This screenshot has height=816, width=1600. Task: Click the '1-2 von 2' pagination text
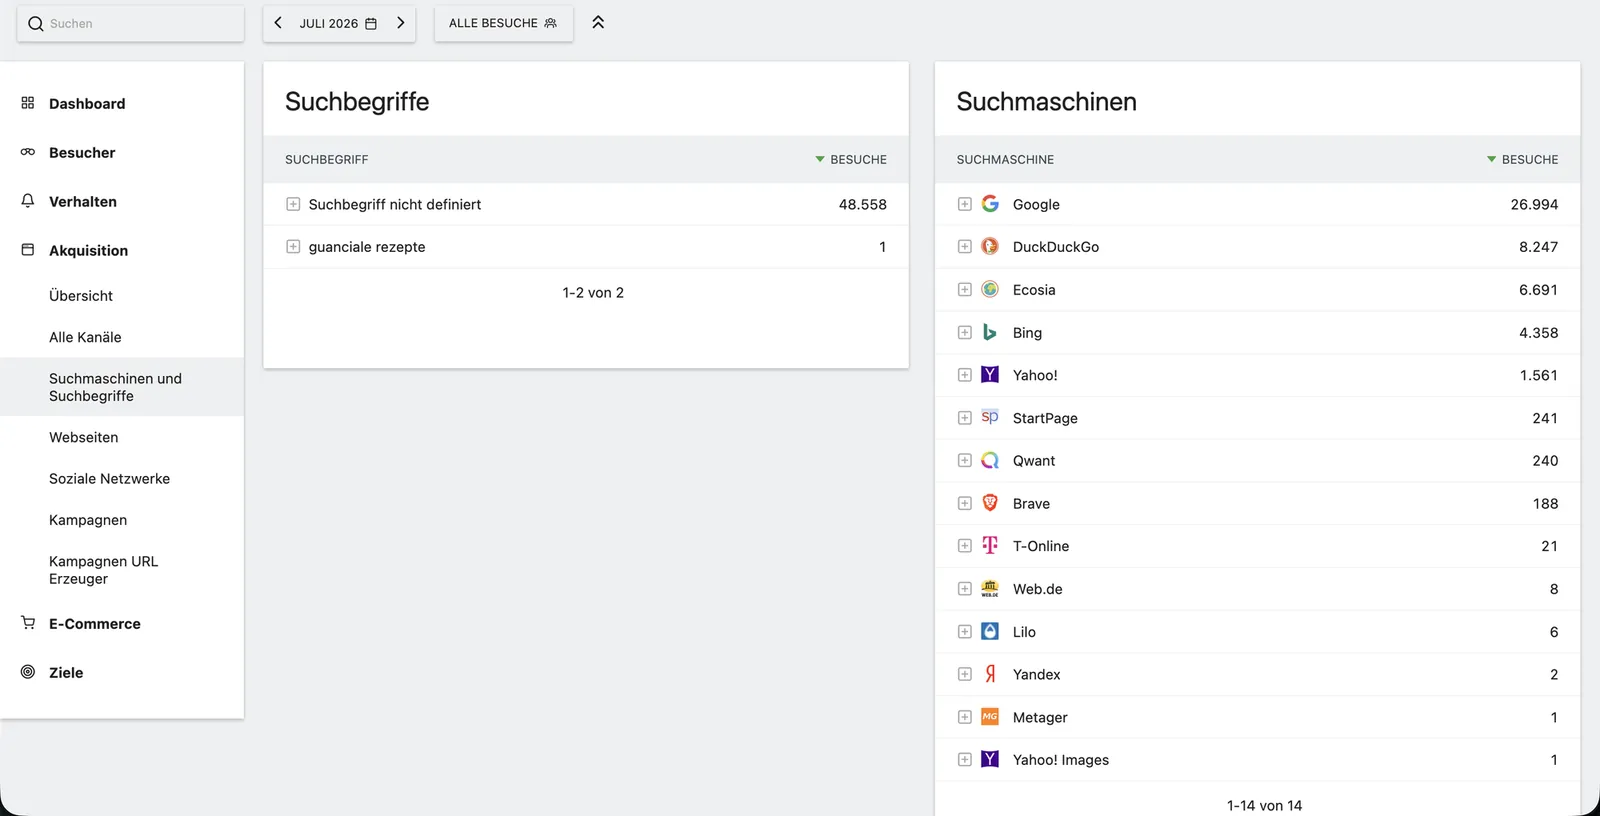pos(593,293)
